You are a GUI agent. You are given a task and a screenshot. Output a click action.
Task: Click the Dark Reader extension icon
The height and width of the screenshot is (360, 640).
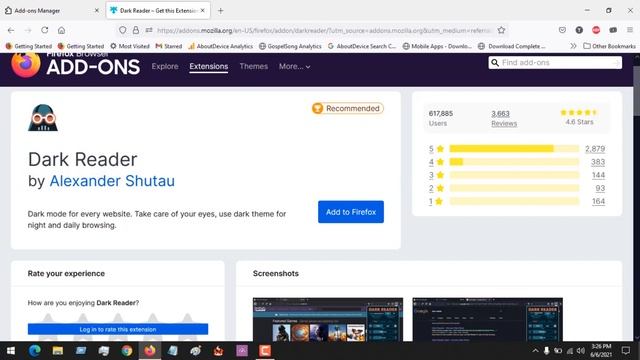[43, 118]
